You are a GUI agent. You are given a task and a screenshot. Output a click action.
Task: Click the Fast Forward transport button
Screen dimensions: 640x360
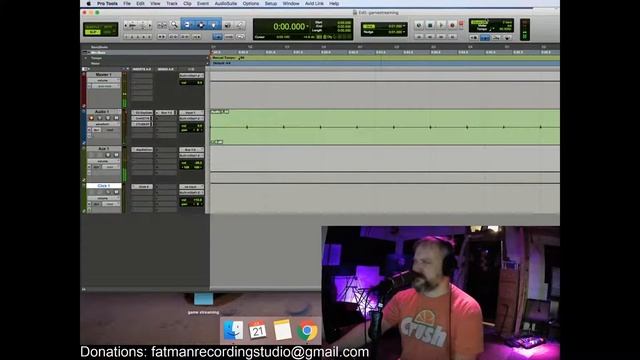click(441, 37)
